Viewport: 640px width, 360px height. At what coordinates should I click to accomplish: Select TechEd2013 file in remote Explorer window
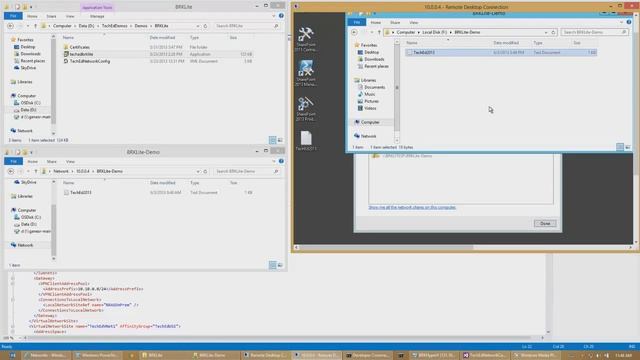click(x=501, y=52)
